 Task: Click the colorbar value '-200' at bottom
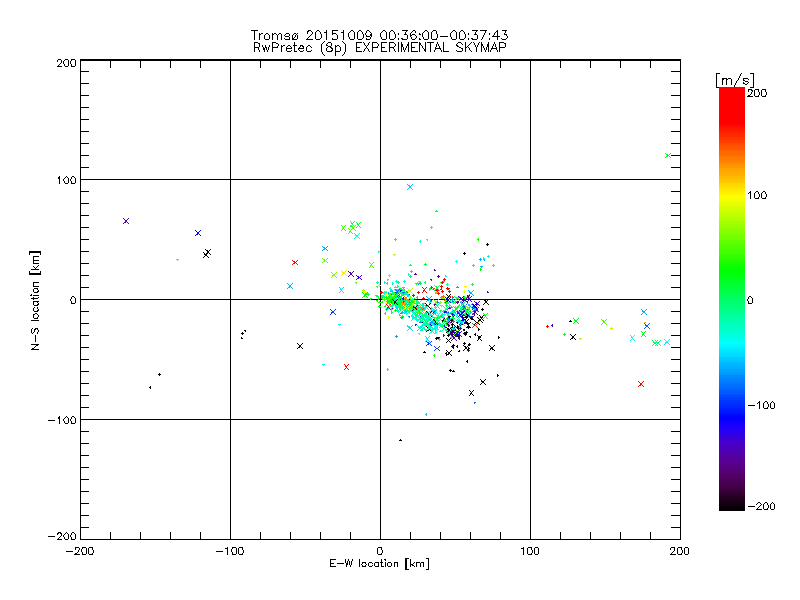(x=761, y=506)
